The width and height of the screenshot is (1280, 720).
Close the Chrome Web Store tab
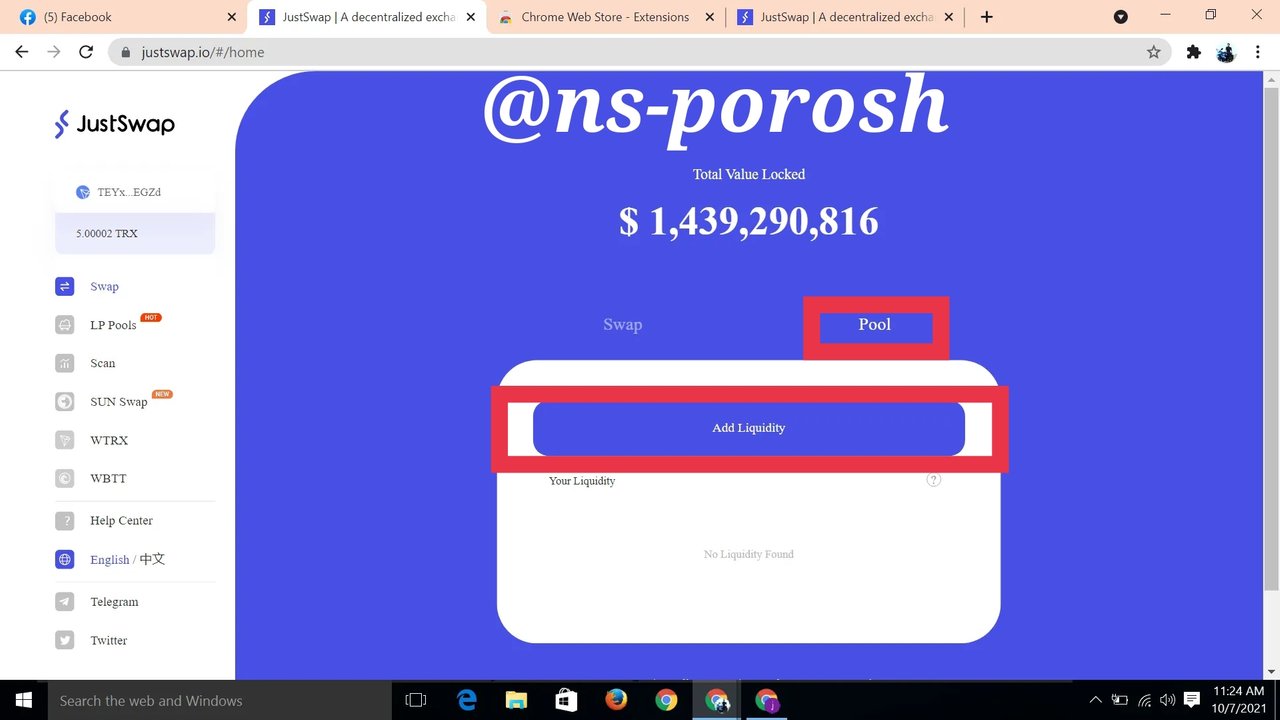pos(710,17)
